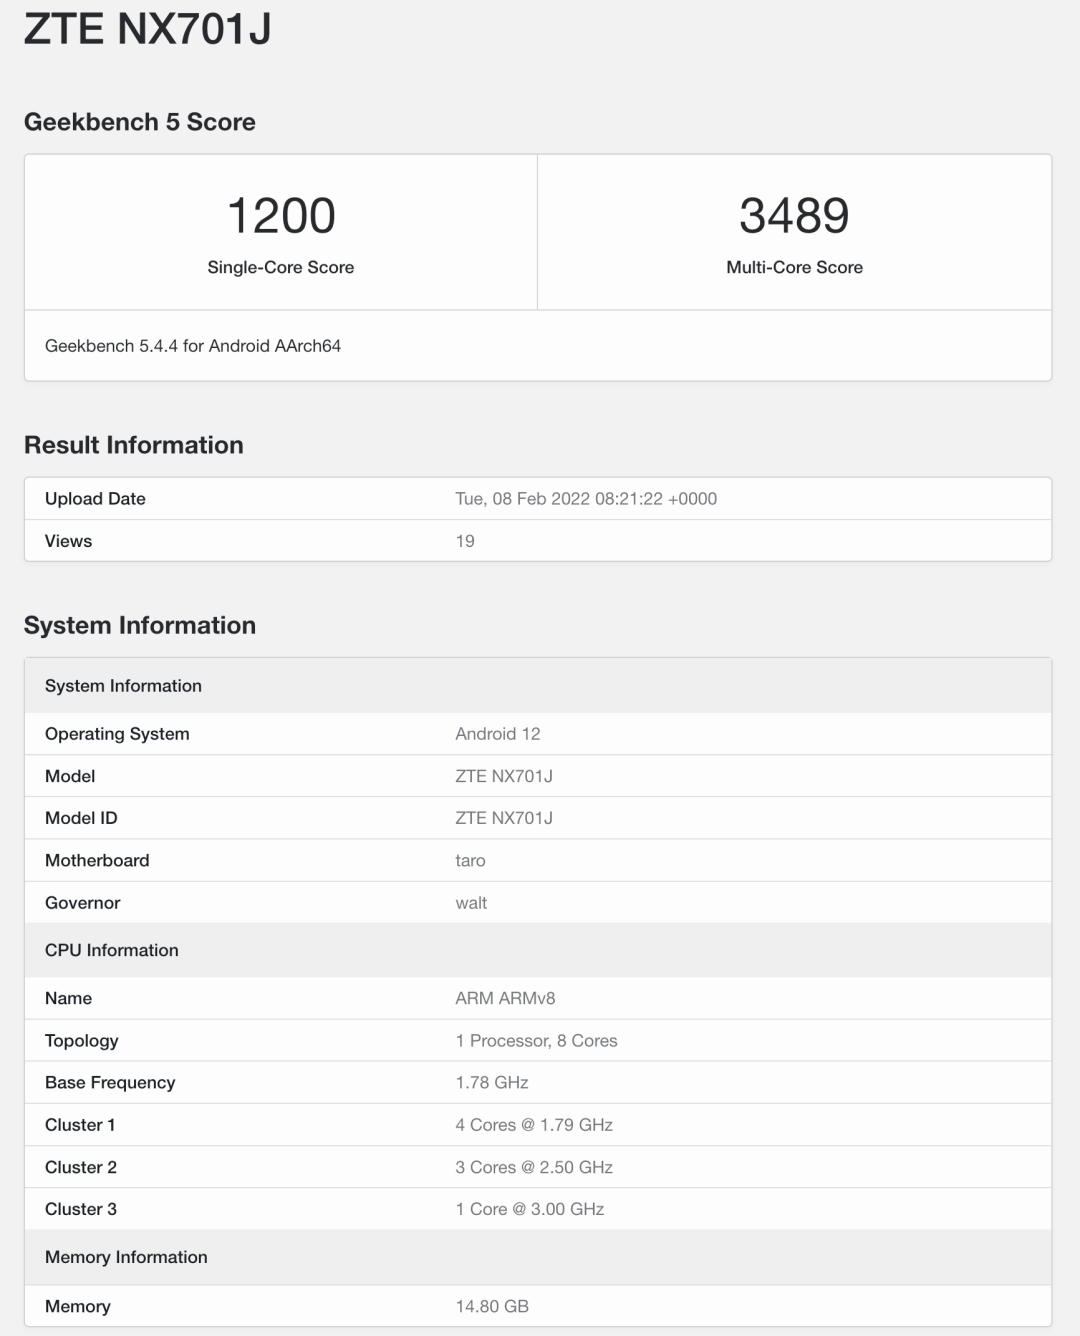Click the Model row value ZTE NX701J

click(x=505, y=775)
